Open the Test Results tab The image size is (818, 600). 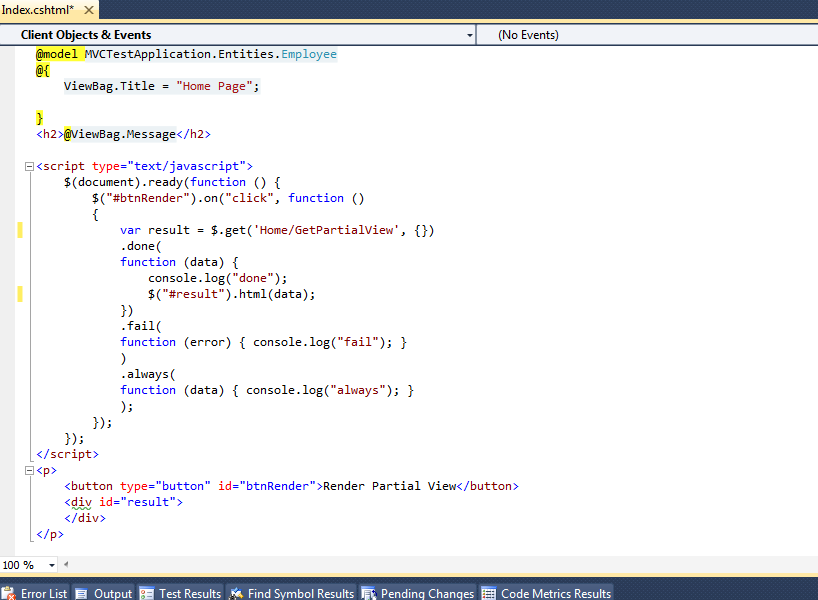point(181,593)
